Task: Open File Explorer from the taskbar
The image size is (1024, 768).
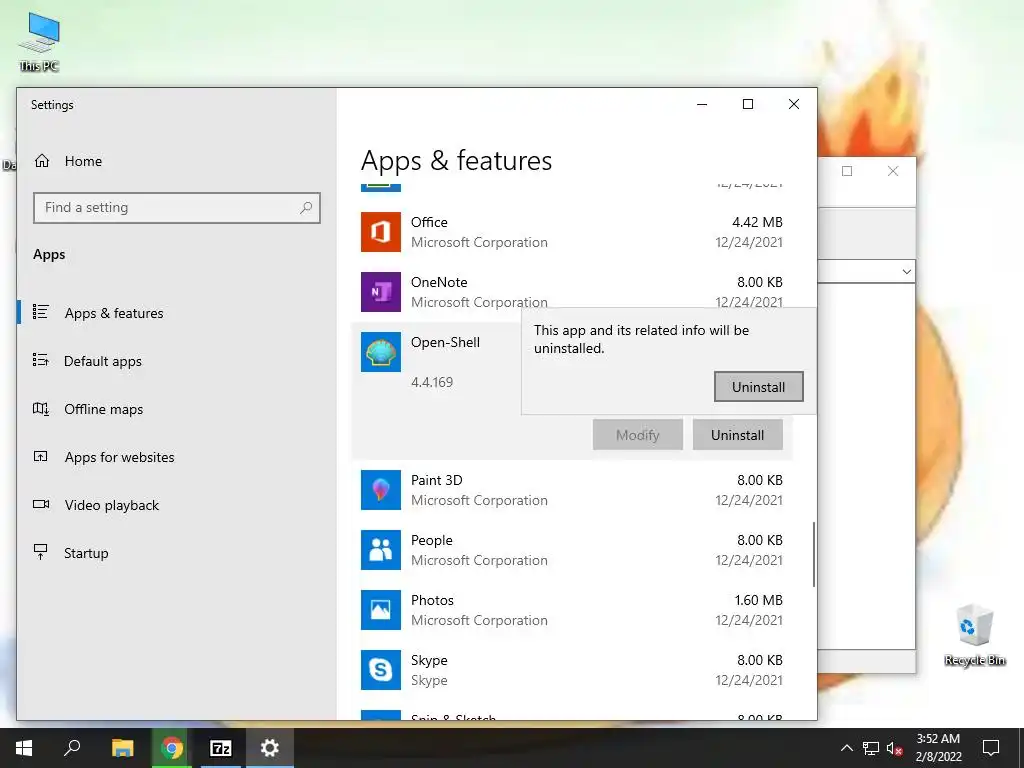Action: [x=122, y=748]
